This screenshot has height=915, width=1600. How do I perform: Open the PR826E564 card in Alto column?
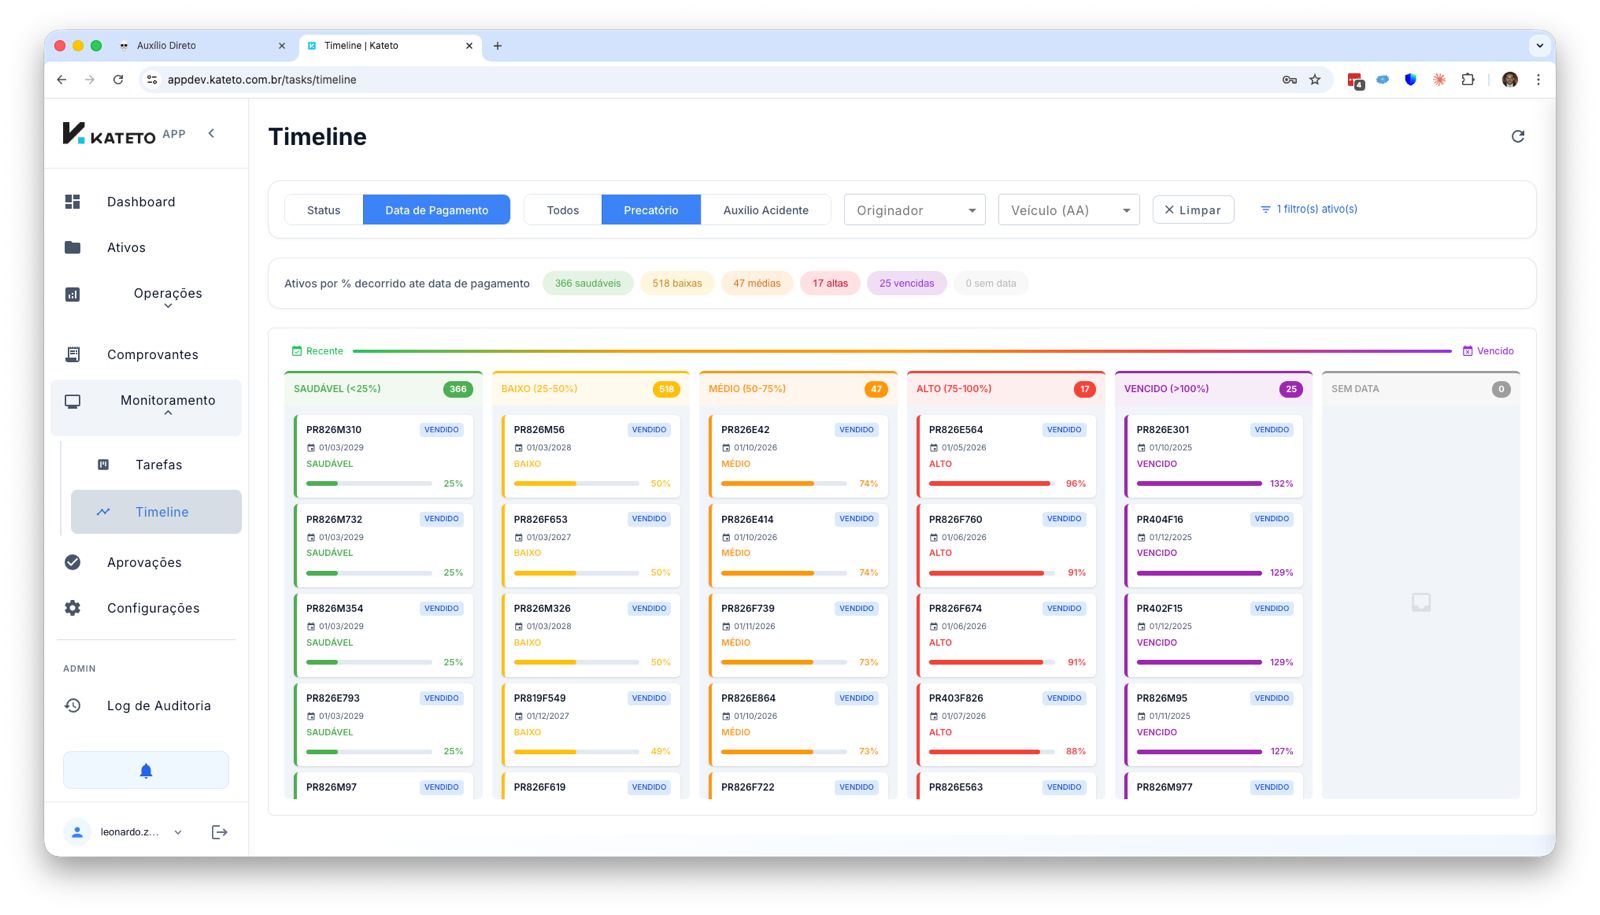[1005, 455]
